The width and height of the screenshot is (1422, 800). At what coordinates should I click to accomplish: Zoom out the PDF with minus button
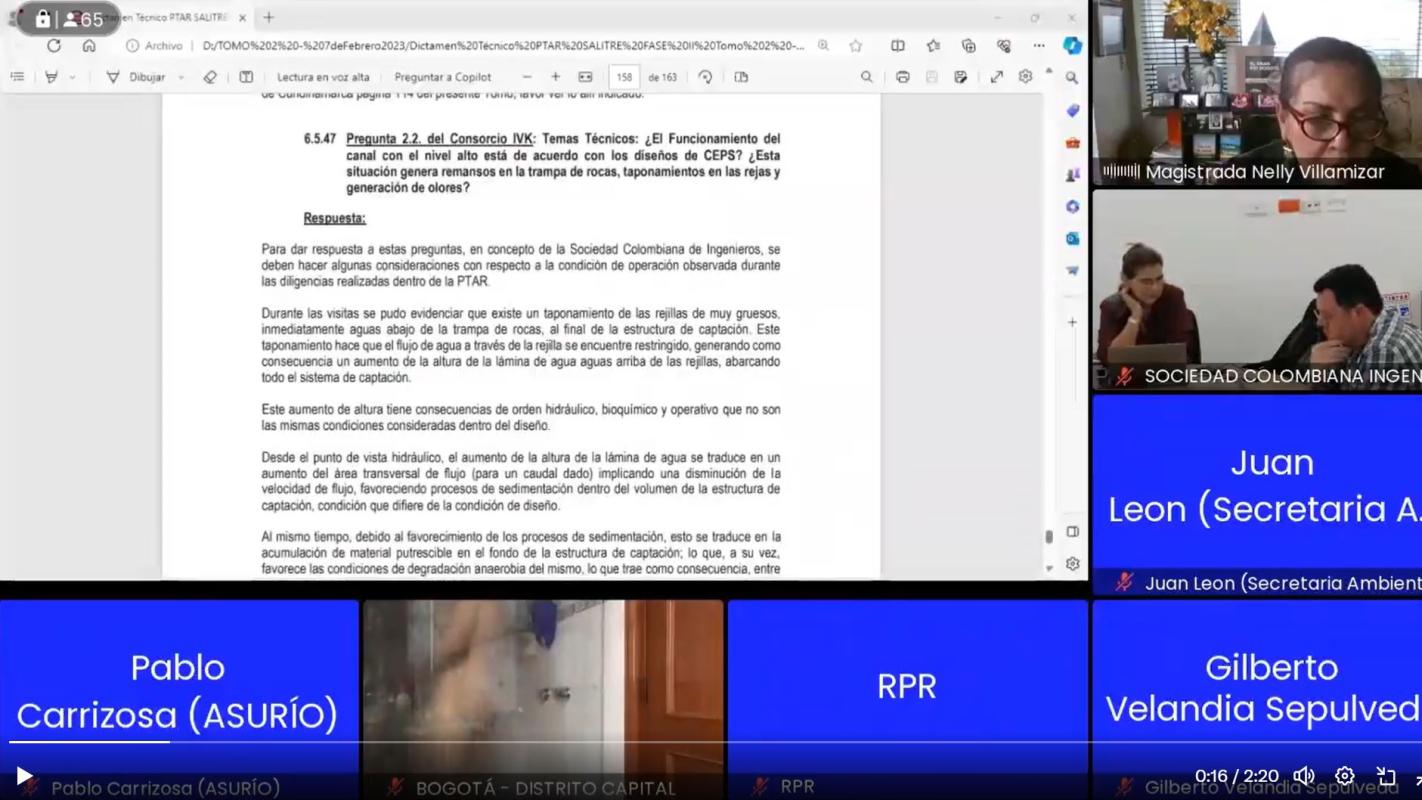click(527, 77)
